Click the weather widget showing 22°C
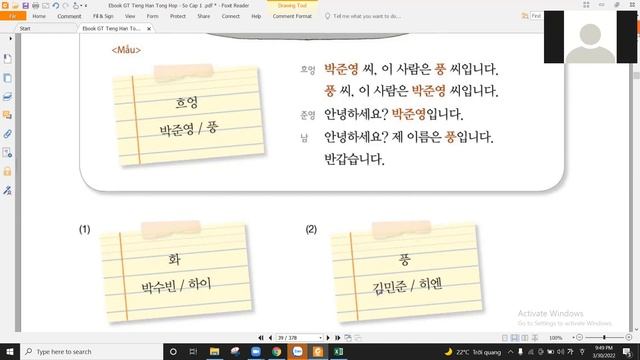 pyautogui.click(x=472, y=351)
